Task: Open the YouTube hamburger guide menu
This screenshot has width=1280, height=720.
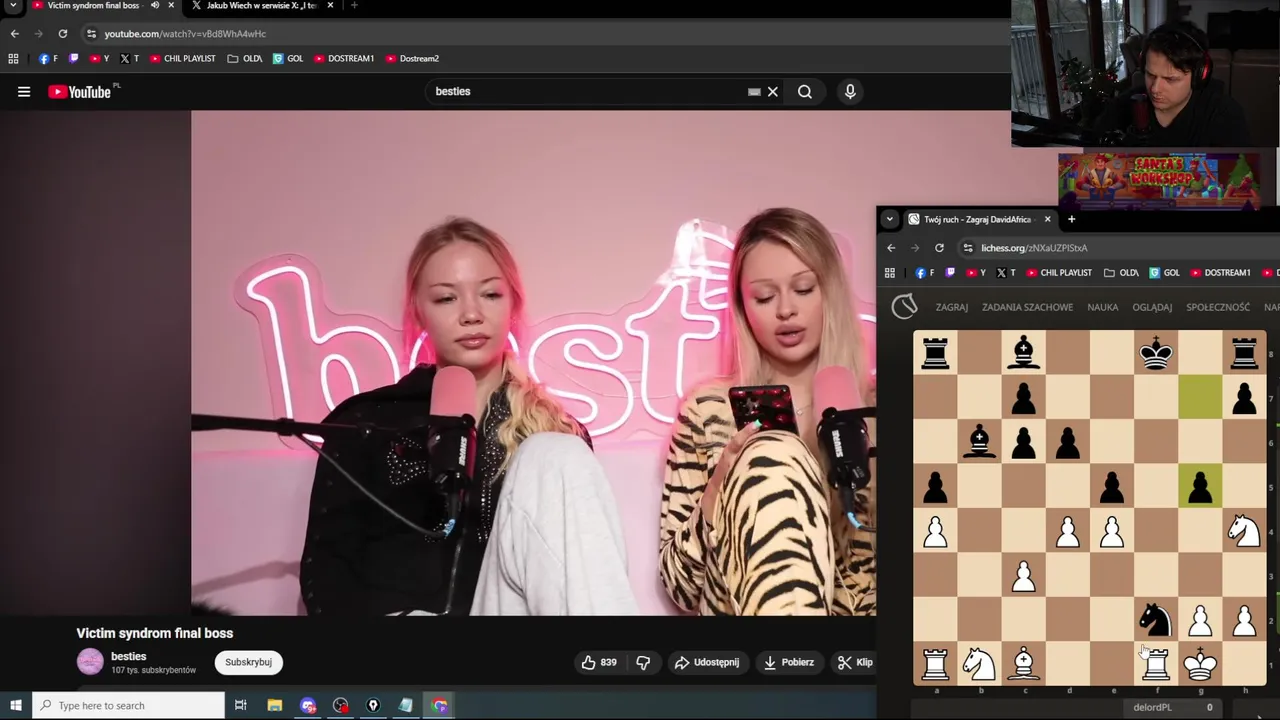Action: tap(24, 92)
